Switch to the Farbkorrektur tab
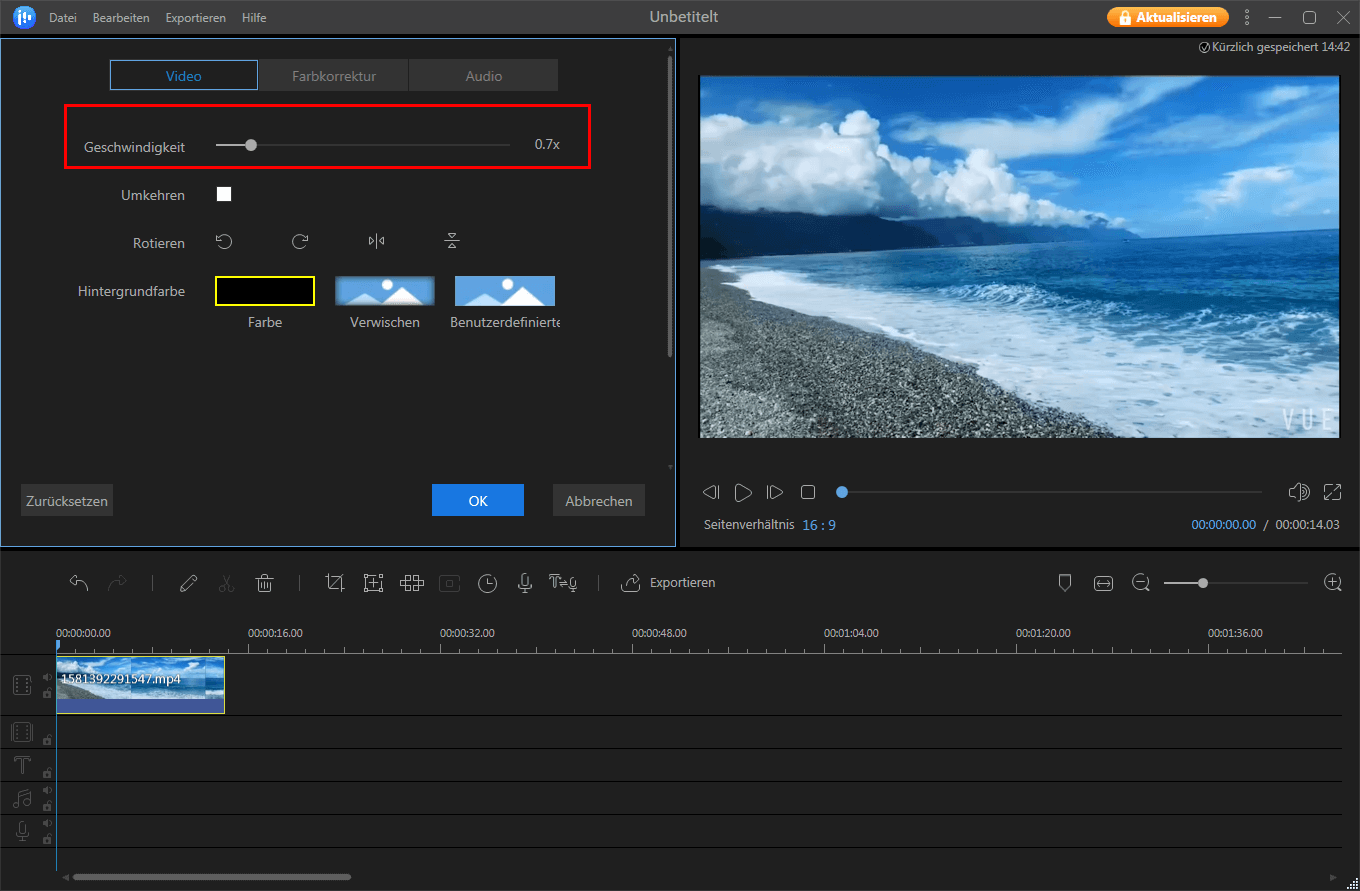Screen dimensions: 1360x891 333,74
